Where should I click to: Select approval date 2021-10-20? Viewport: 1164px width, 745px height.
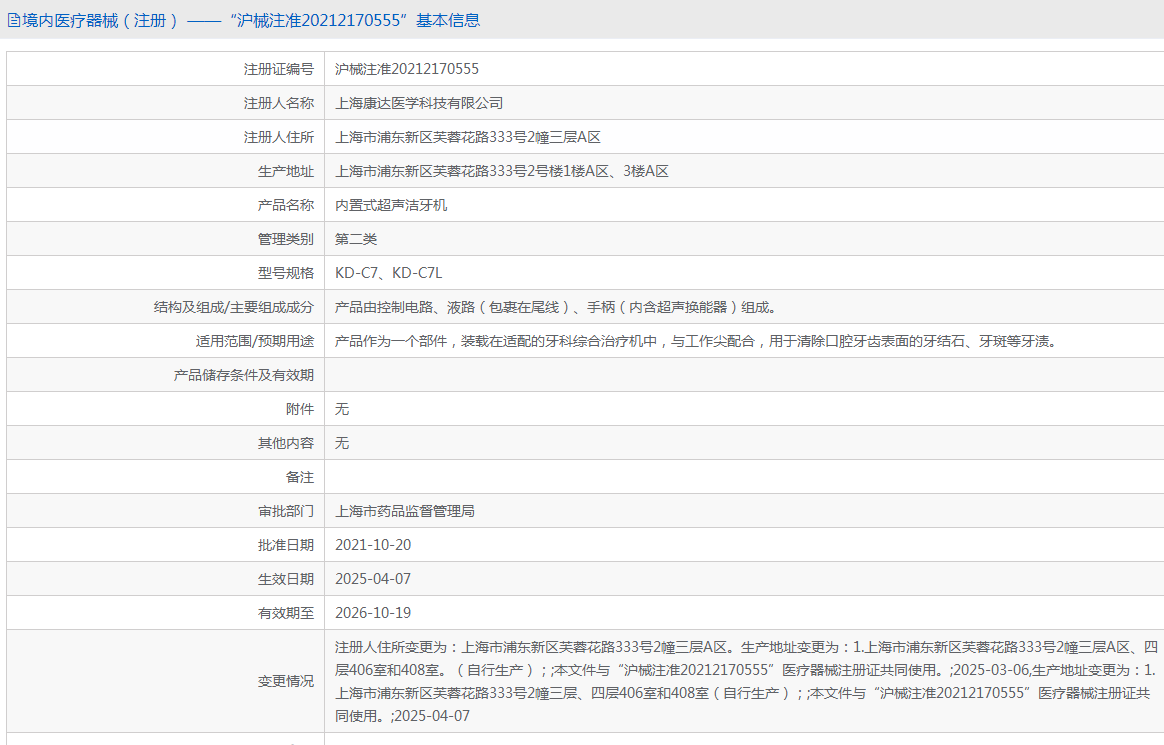[373, 545]
